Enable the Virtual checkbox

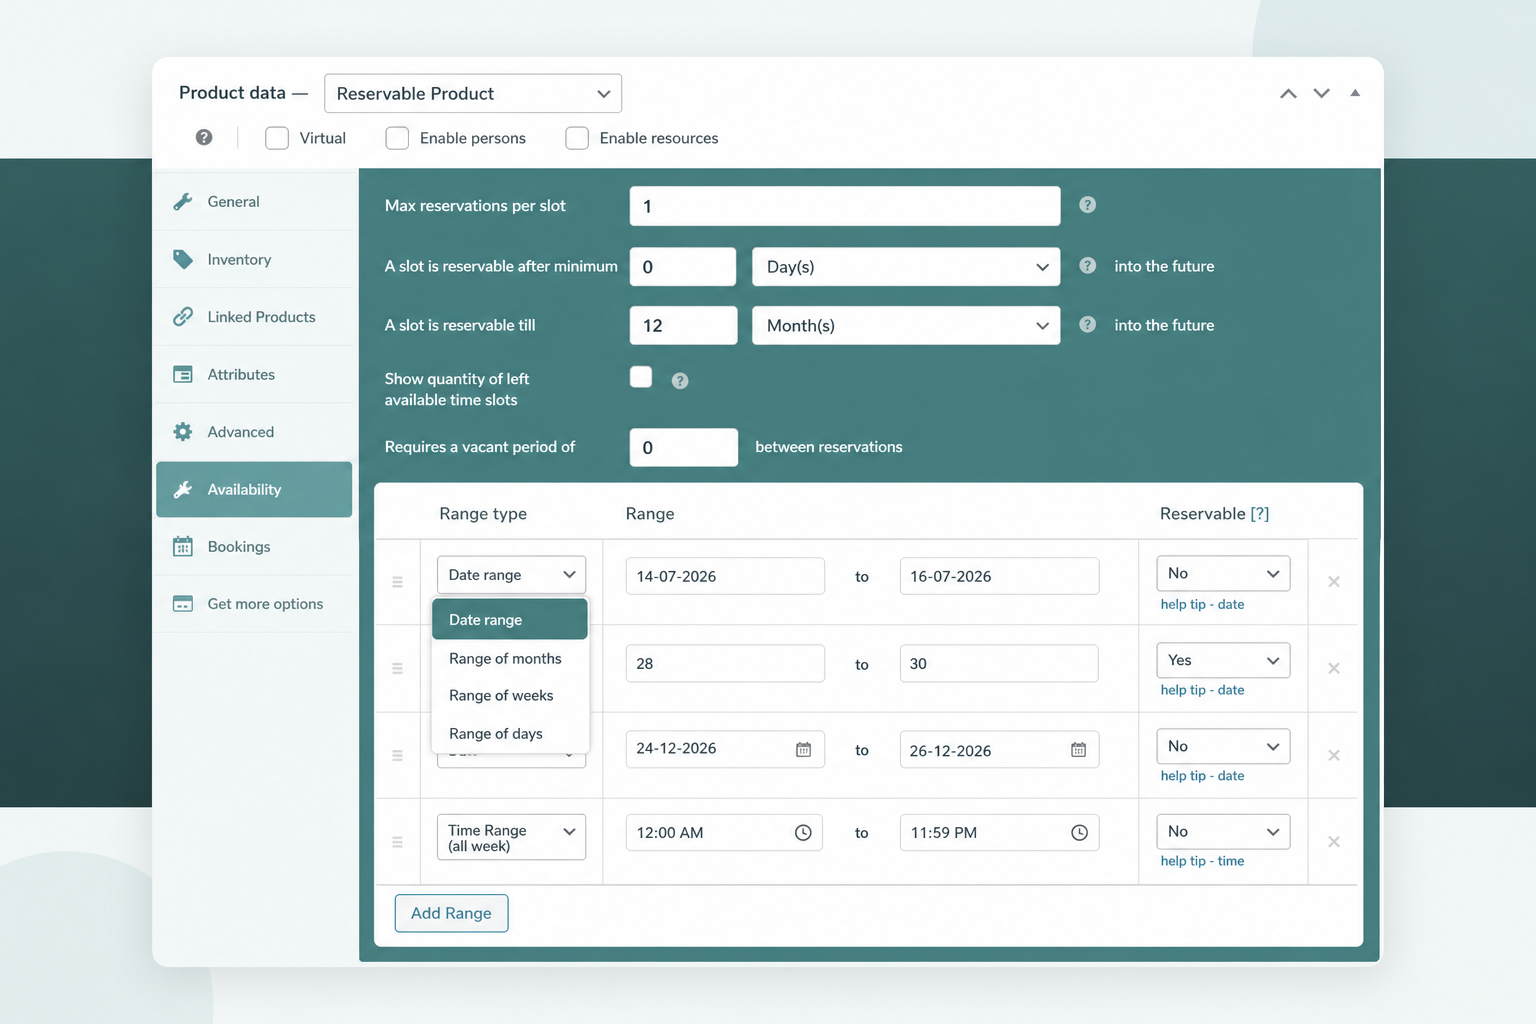click(277, 138)
